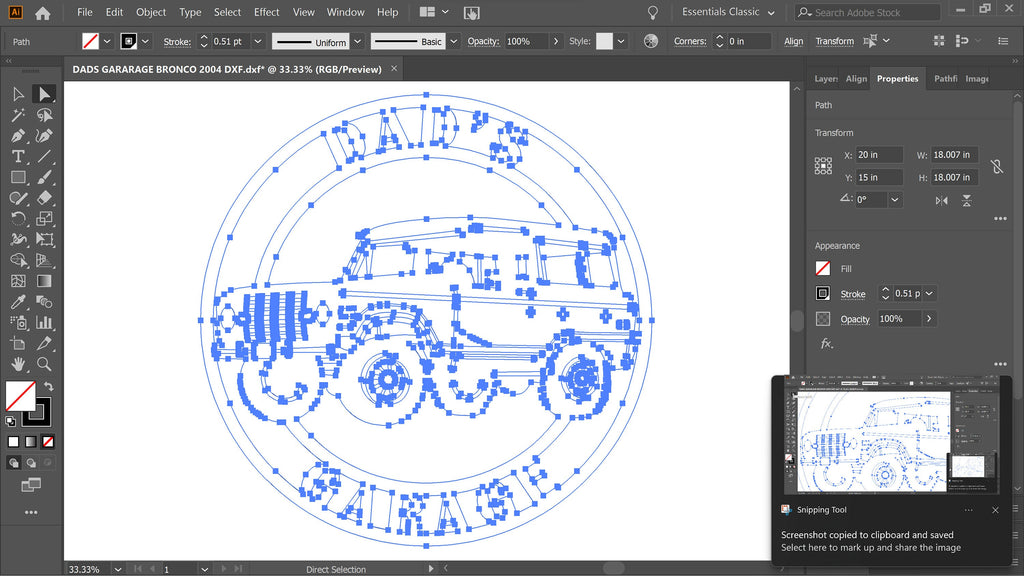Select the Symbol Sprayer tool
This screenshot has height=576, width=1024.
click(18, 323)
